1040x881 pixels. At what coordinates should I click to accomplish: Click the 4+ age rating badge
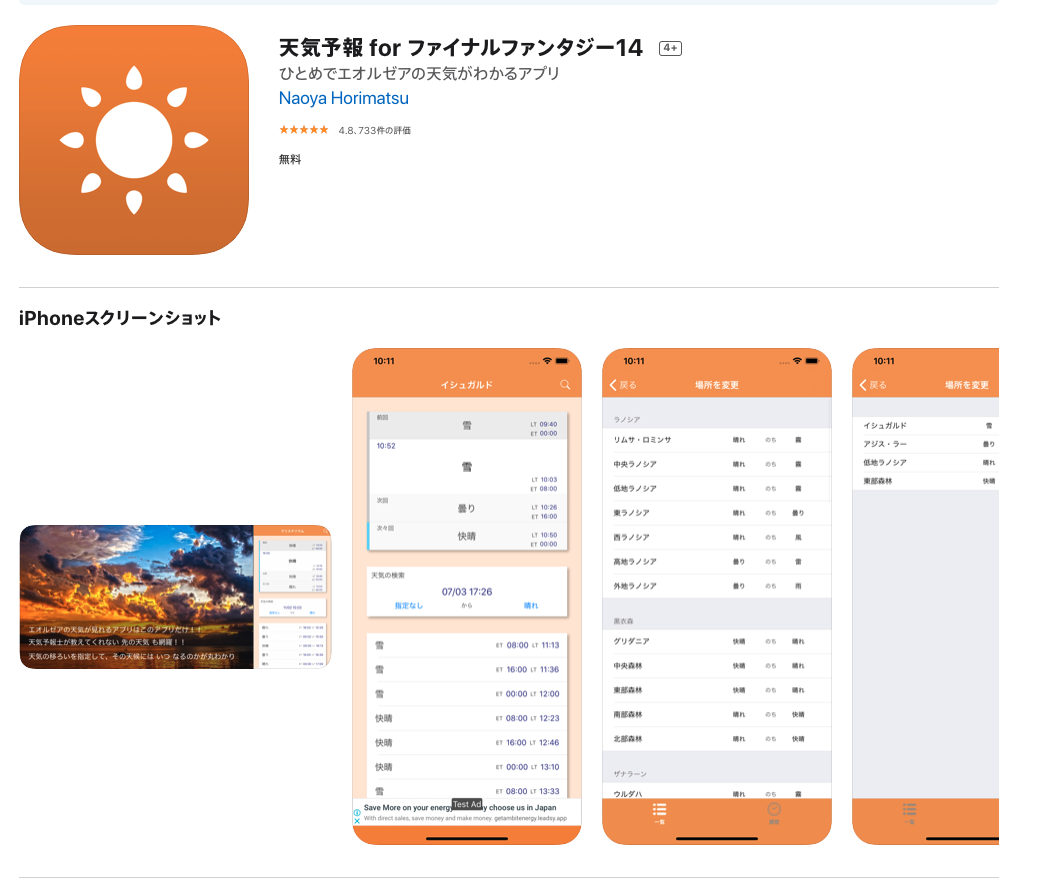point(670,48)
